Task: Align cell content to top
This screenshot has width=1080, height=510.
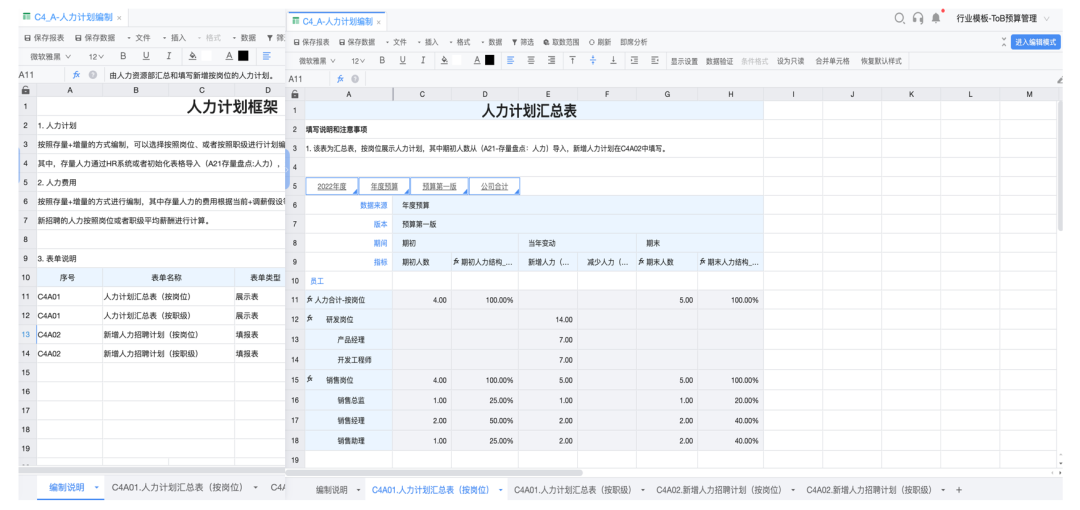Action: point(572,61)
